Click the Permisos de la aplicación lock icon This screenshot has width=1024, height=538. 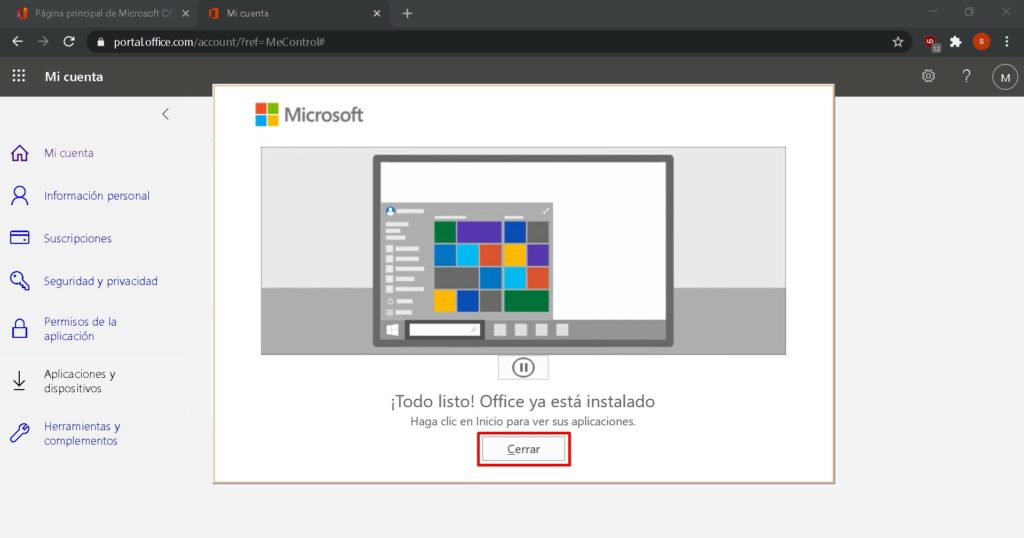click(x=19, y=329)
